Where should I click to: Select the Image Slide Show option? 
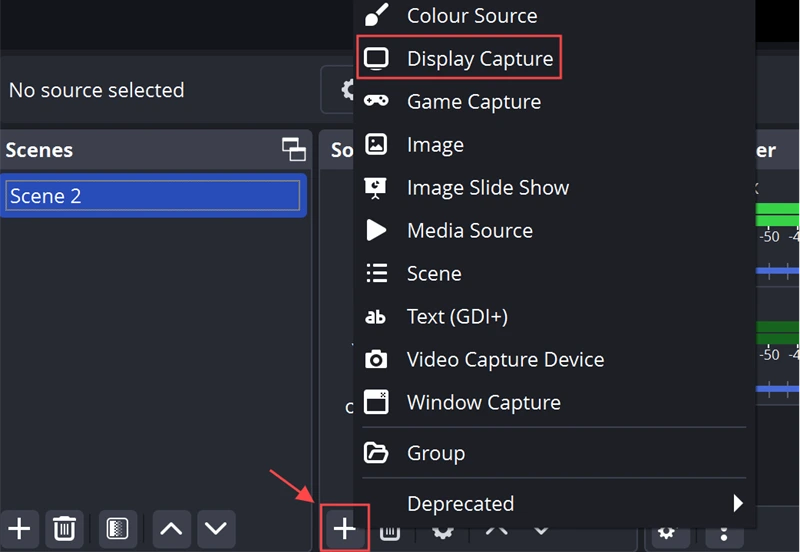pyautogui.click(x=487, y=188)
